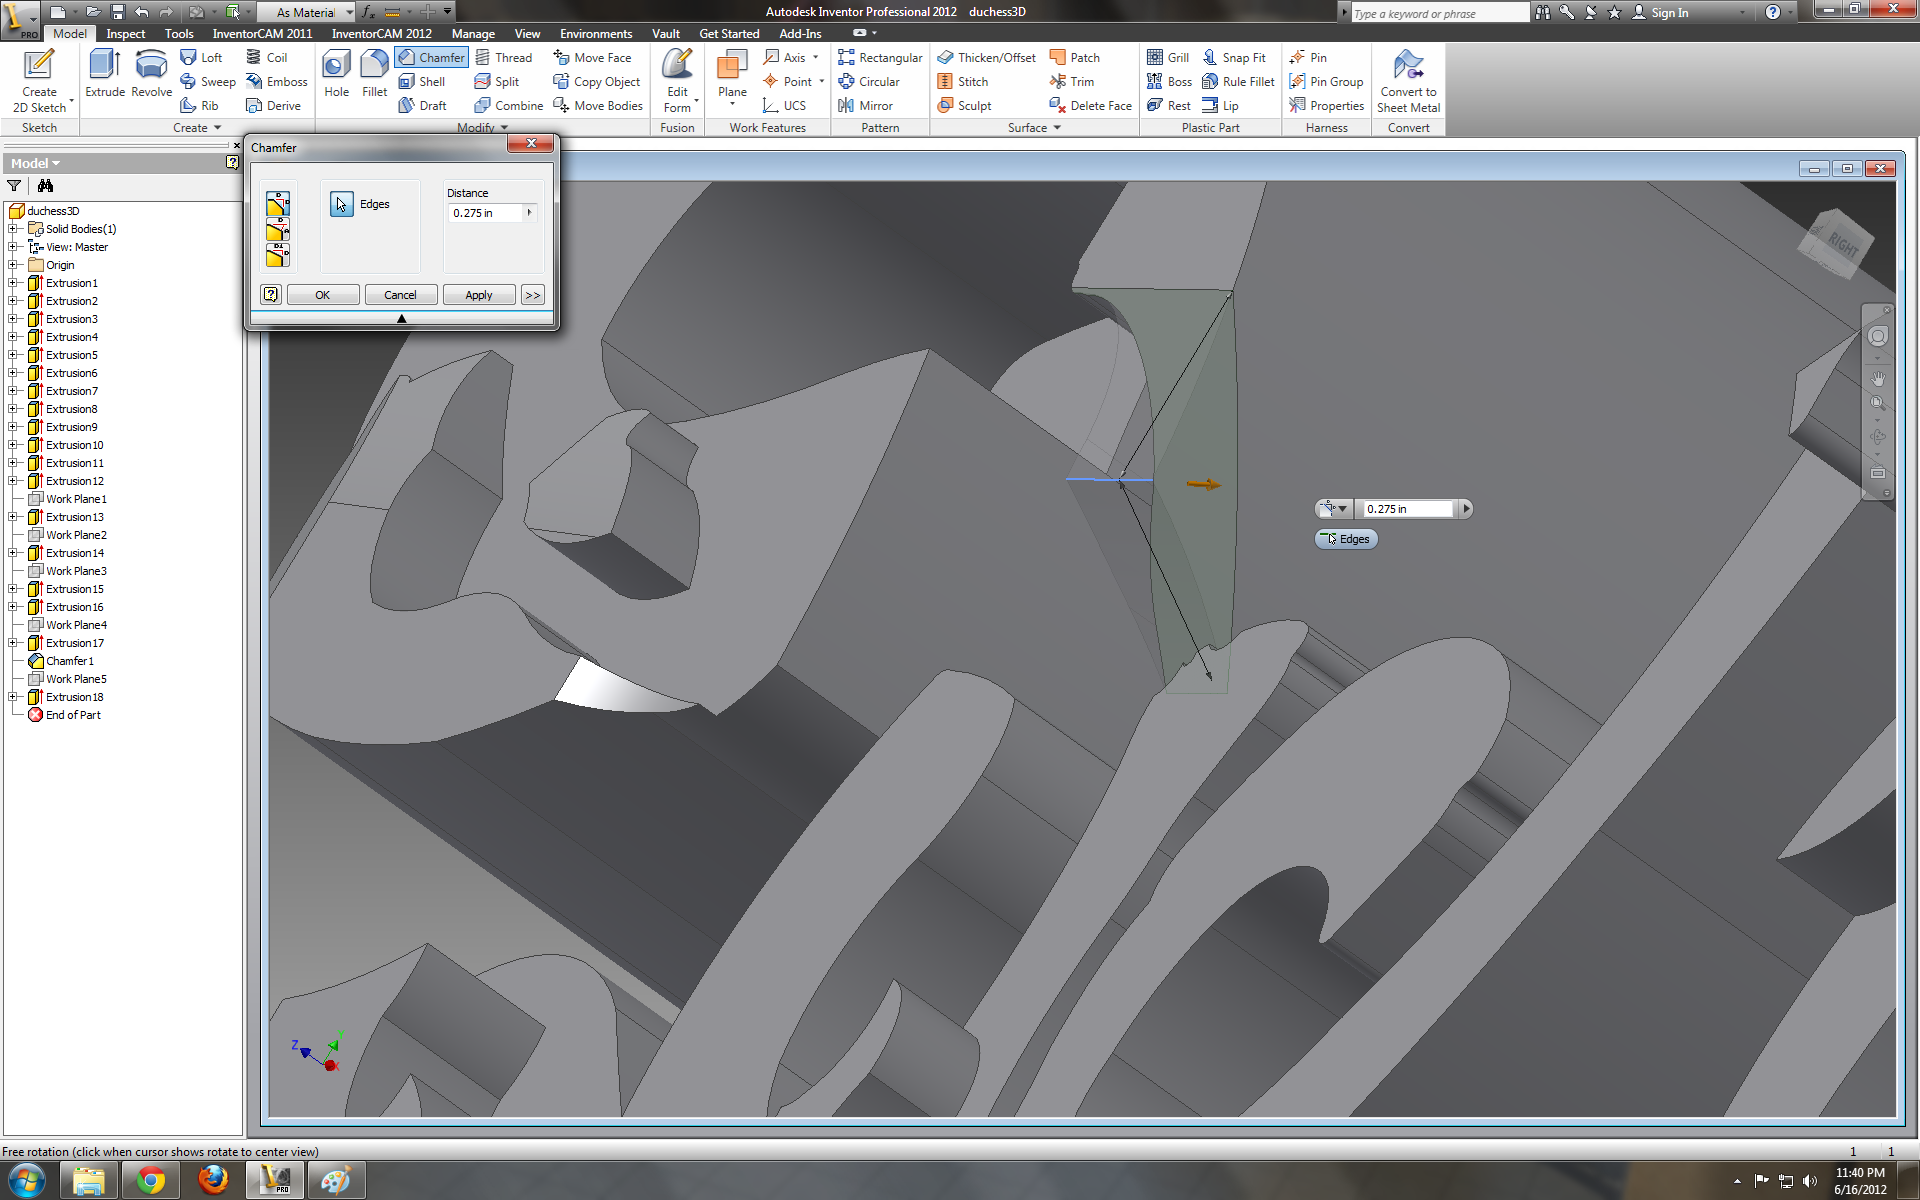Select Two Distances chamfer mode
The image size is (1920, 1200).
[x=278, y=256]
